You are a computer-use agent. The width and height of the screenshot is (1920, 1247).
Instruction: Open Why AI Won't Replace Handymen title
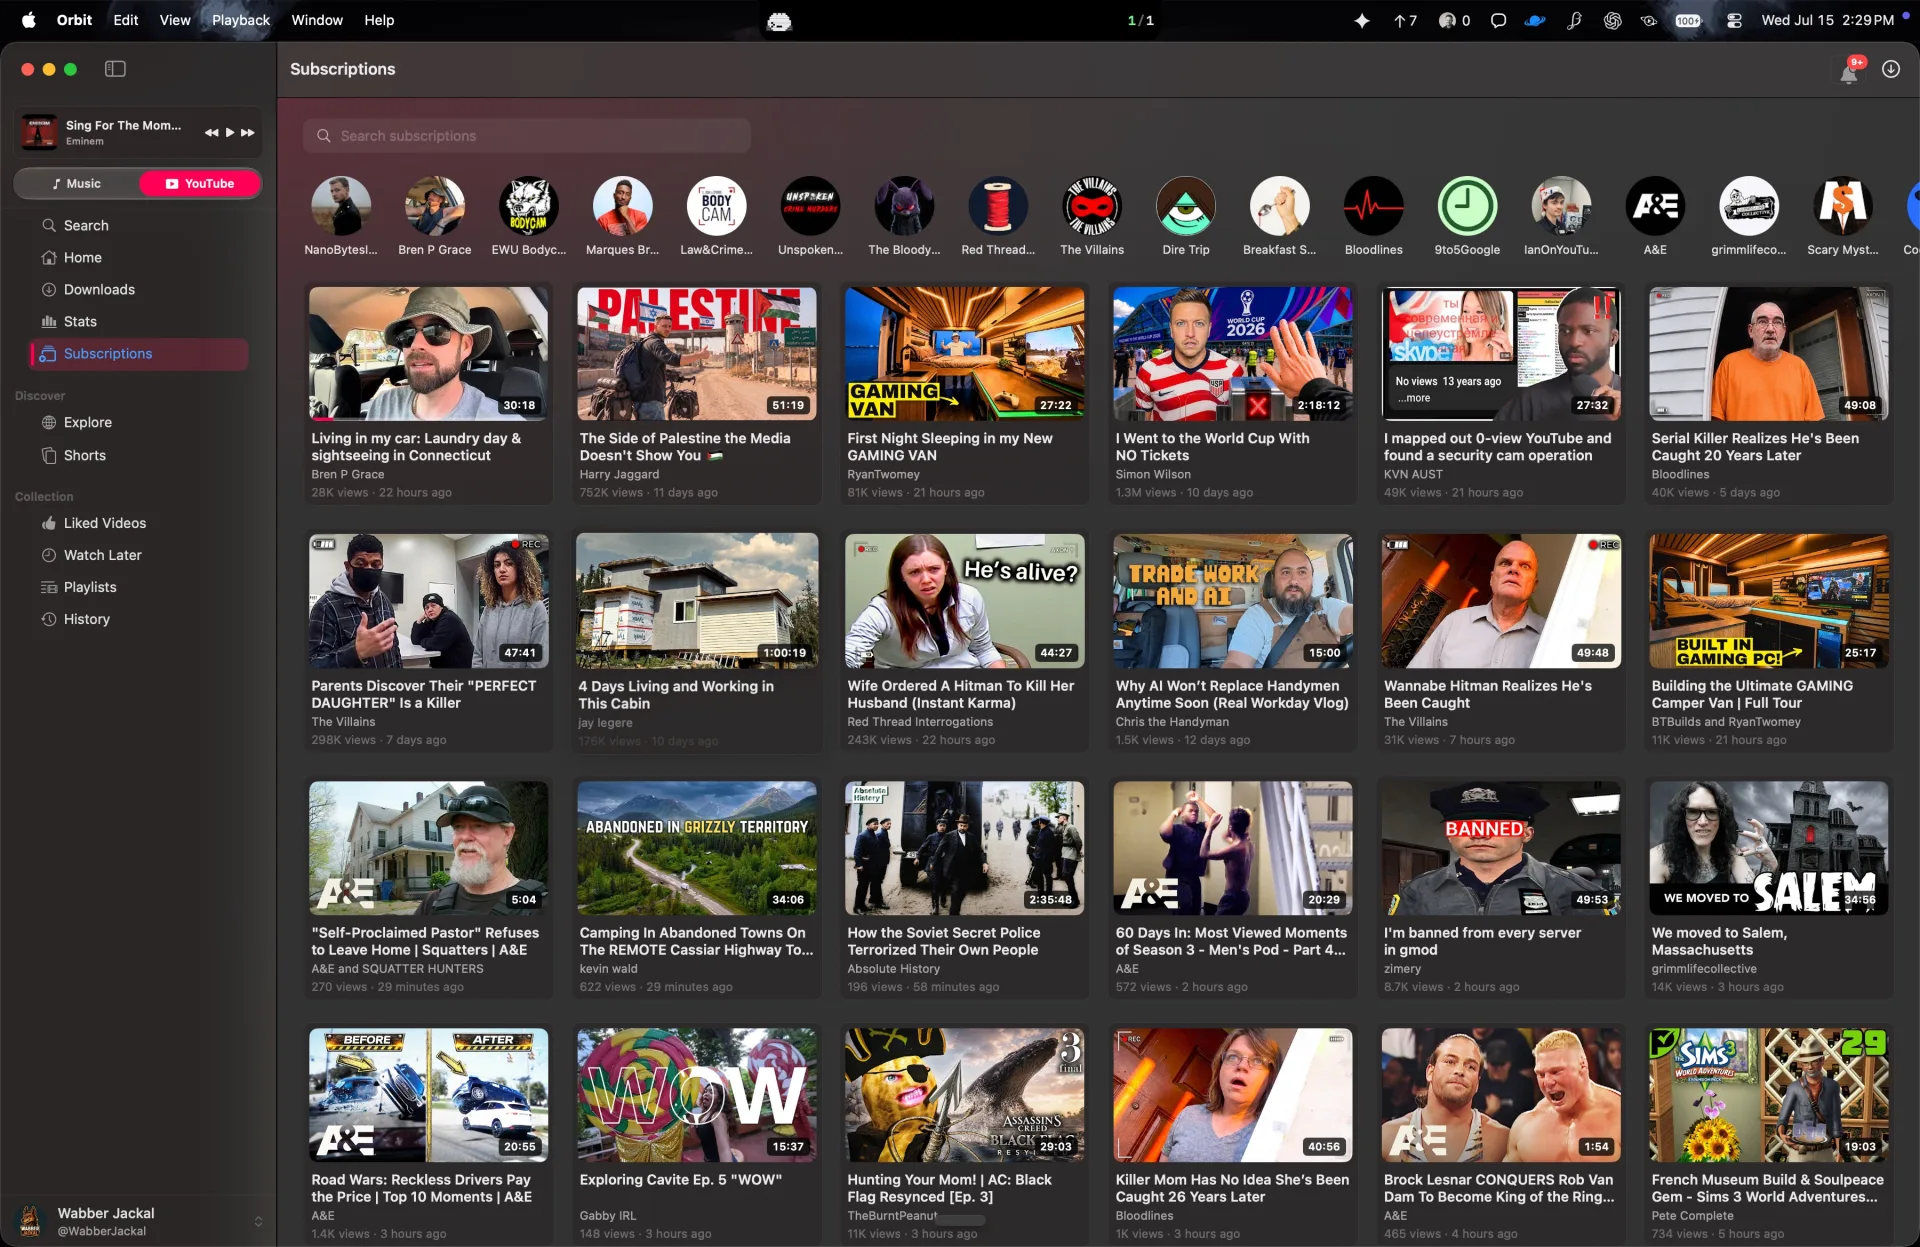[1232, 694]
